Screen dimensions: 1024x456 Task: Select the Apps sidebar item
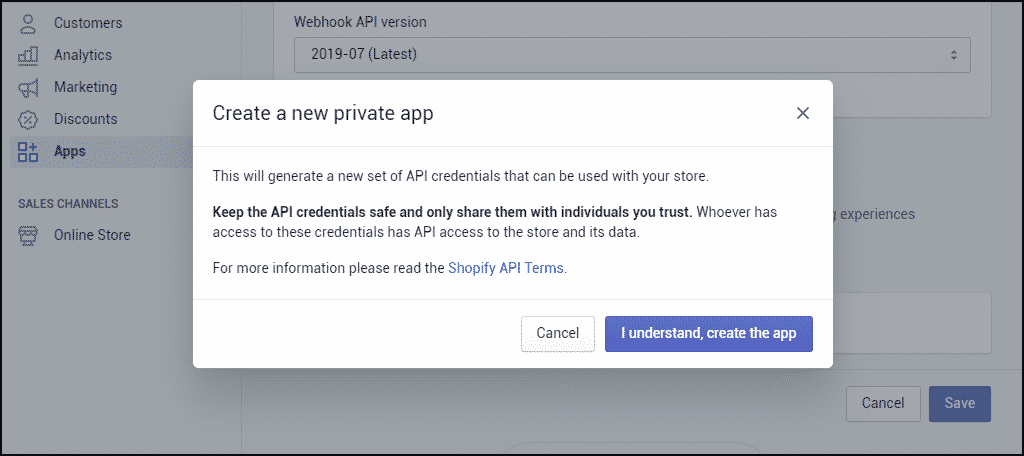70,151
